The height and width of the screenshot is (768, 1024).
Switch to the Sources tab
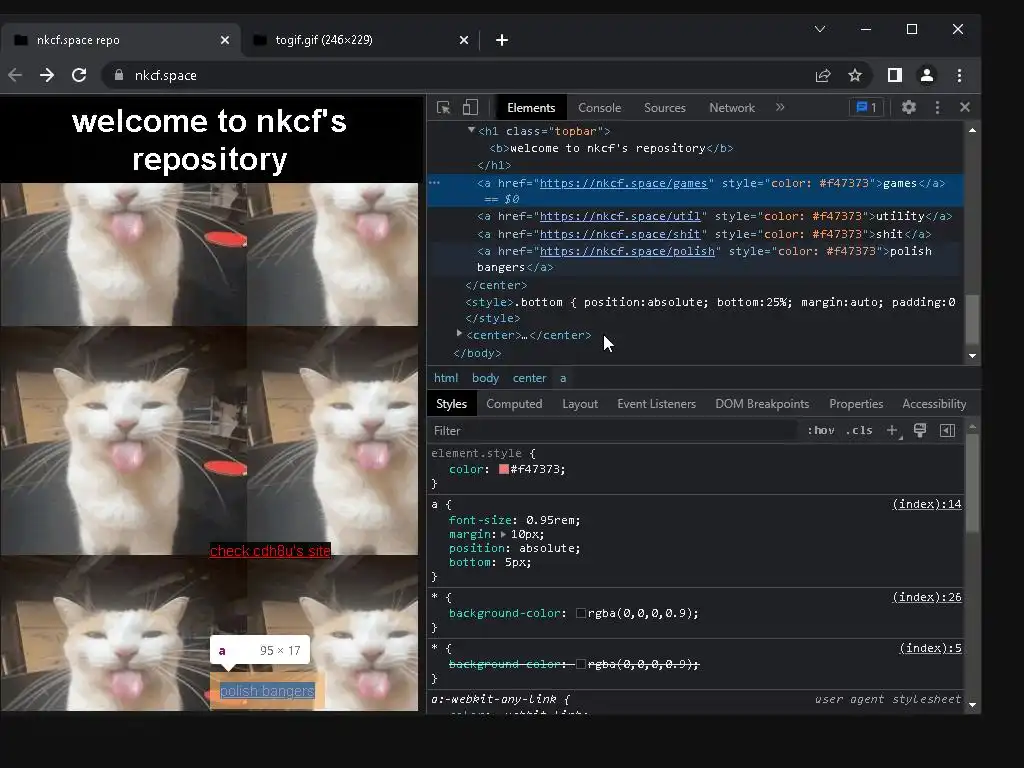coord(664,108)
